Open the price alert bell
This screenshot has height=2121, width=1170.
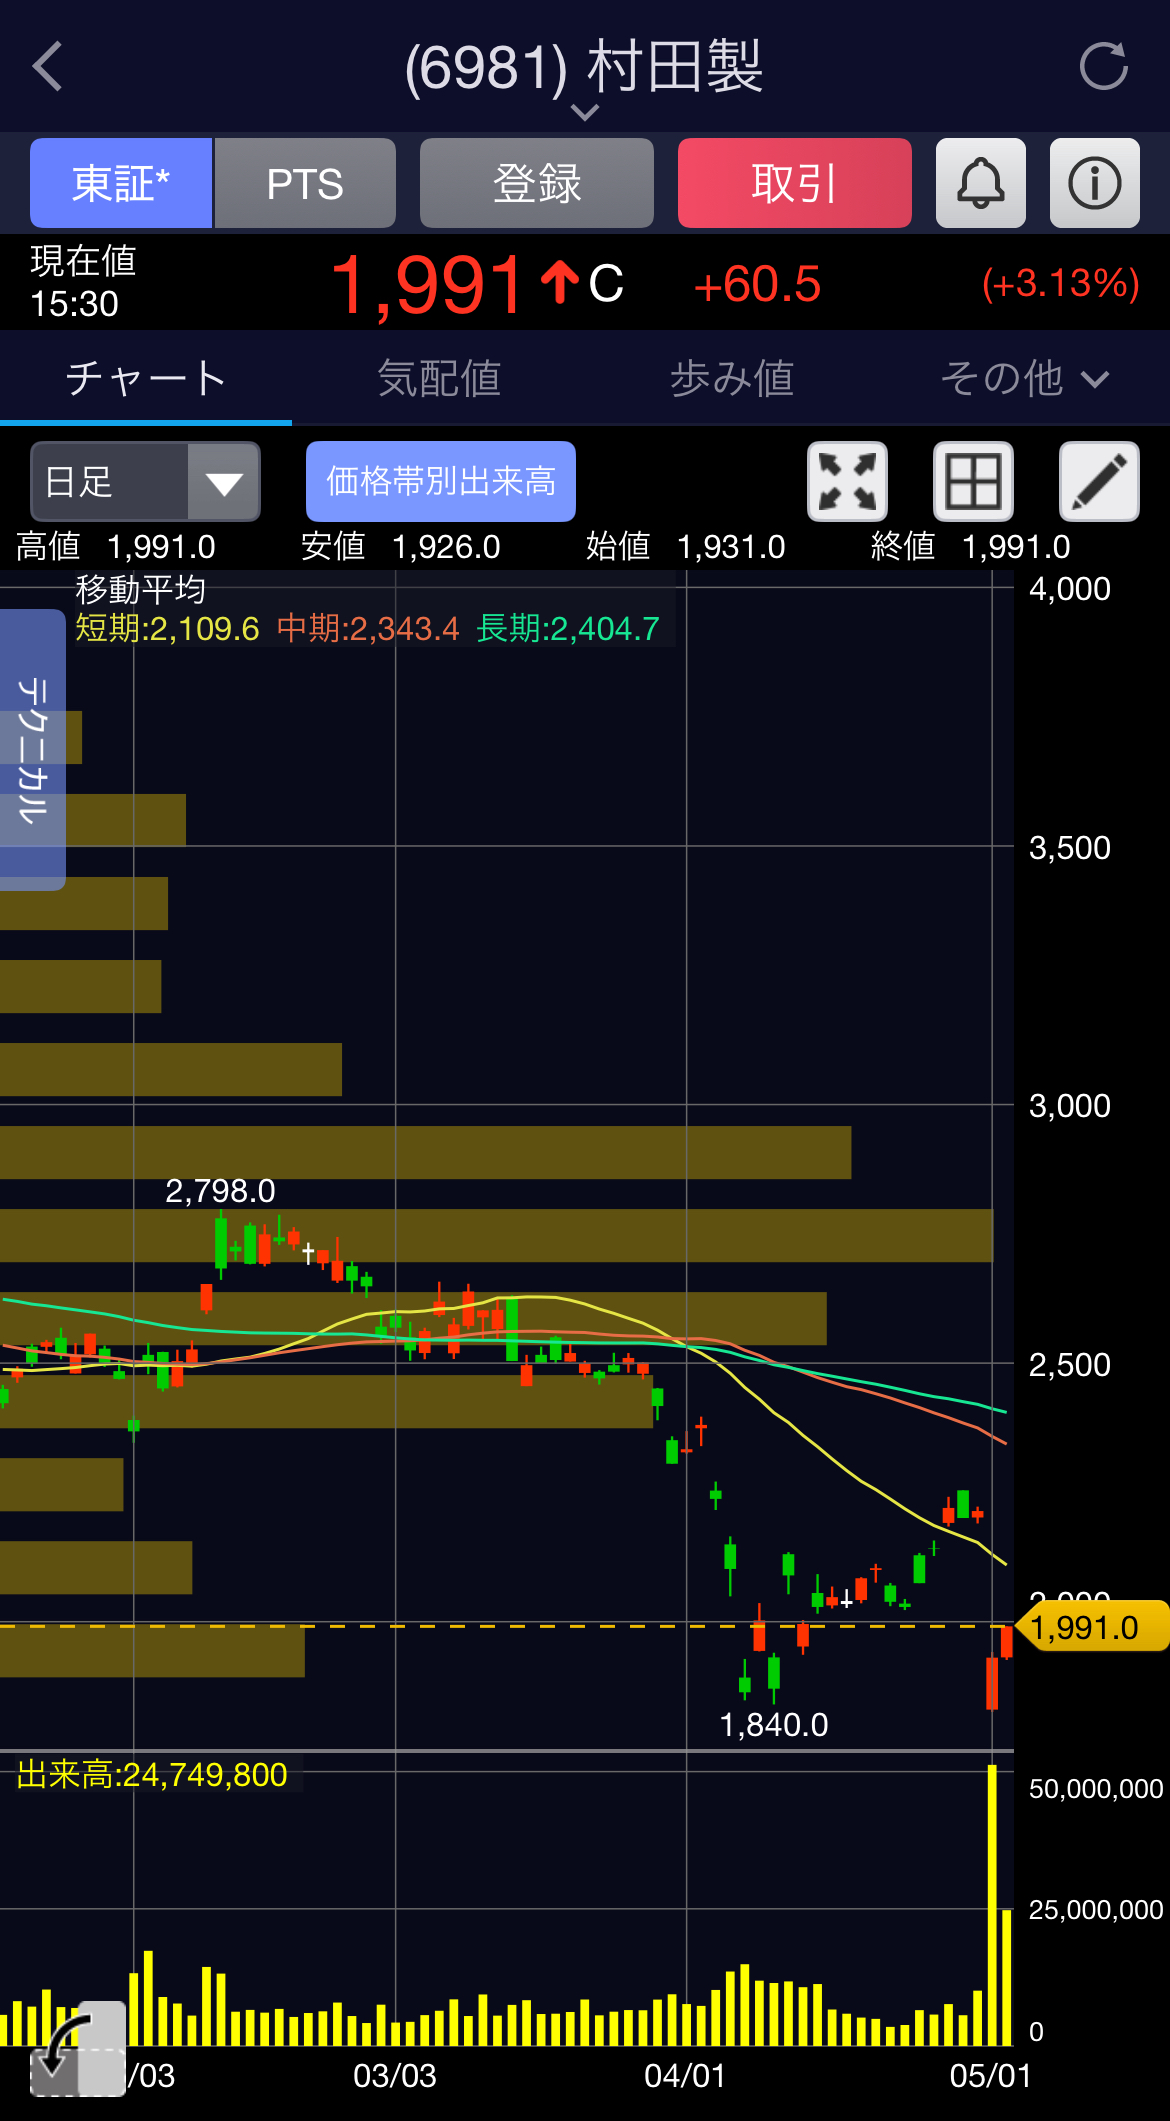[981, 183]
